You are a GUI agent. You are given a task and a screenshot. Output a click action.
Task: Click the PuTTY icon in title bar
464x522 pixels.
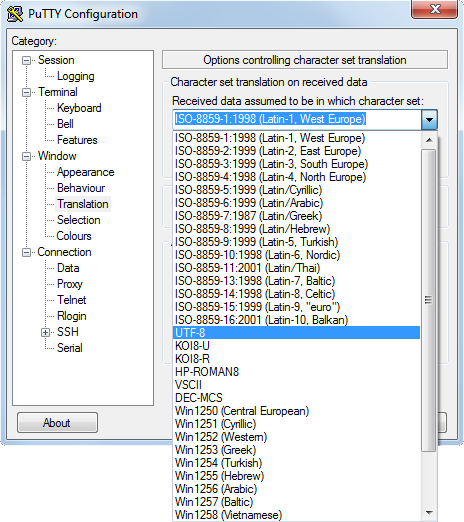tap(15, 14)
